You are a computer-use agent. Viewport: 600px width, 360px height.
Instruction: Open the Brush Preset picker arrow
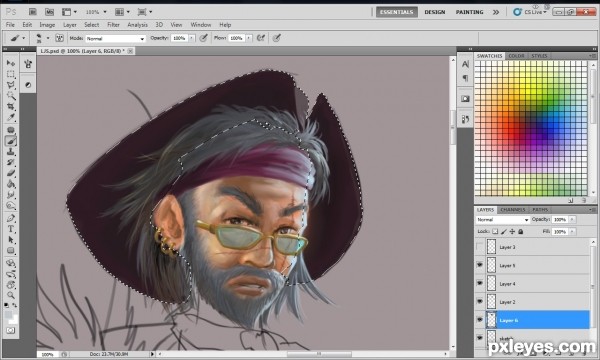coord(48,38)
